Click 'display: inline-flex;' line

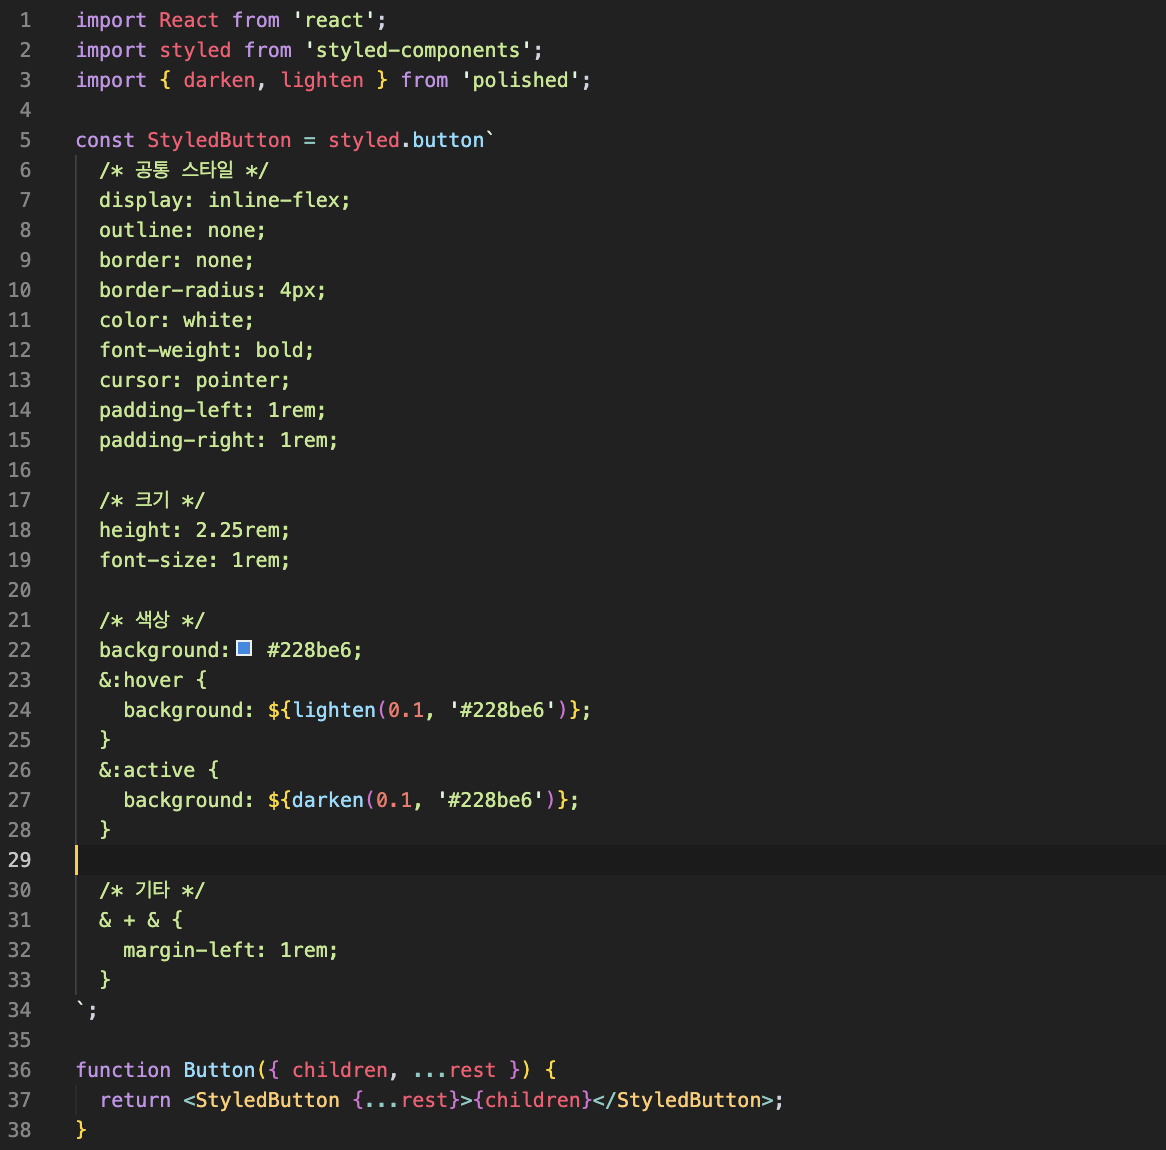(225, 200)
